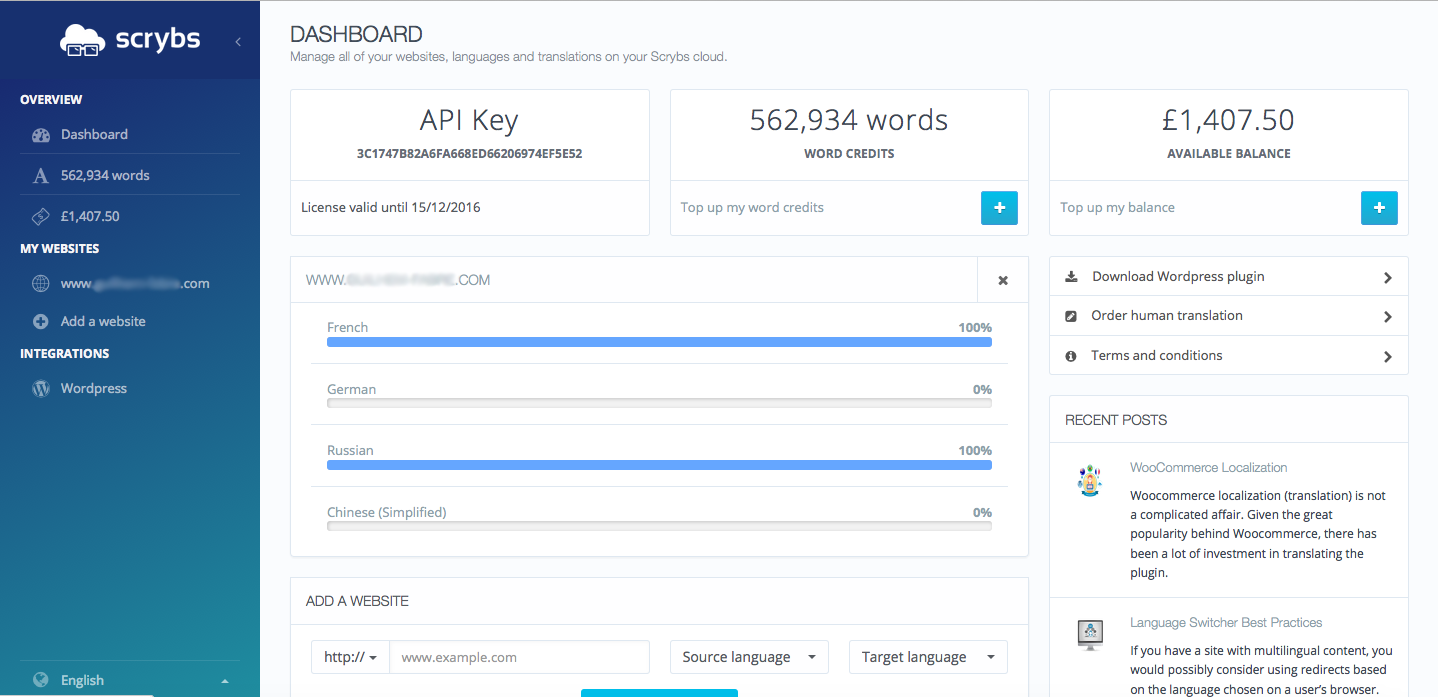
Task: Click the blurred website panel title
Action: point(398,280)
